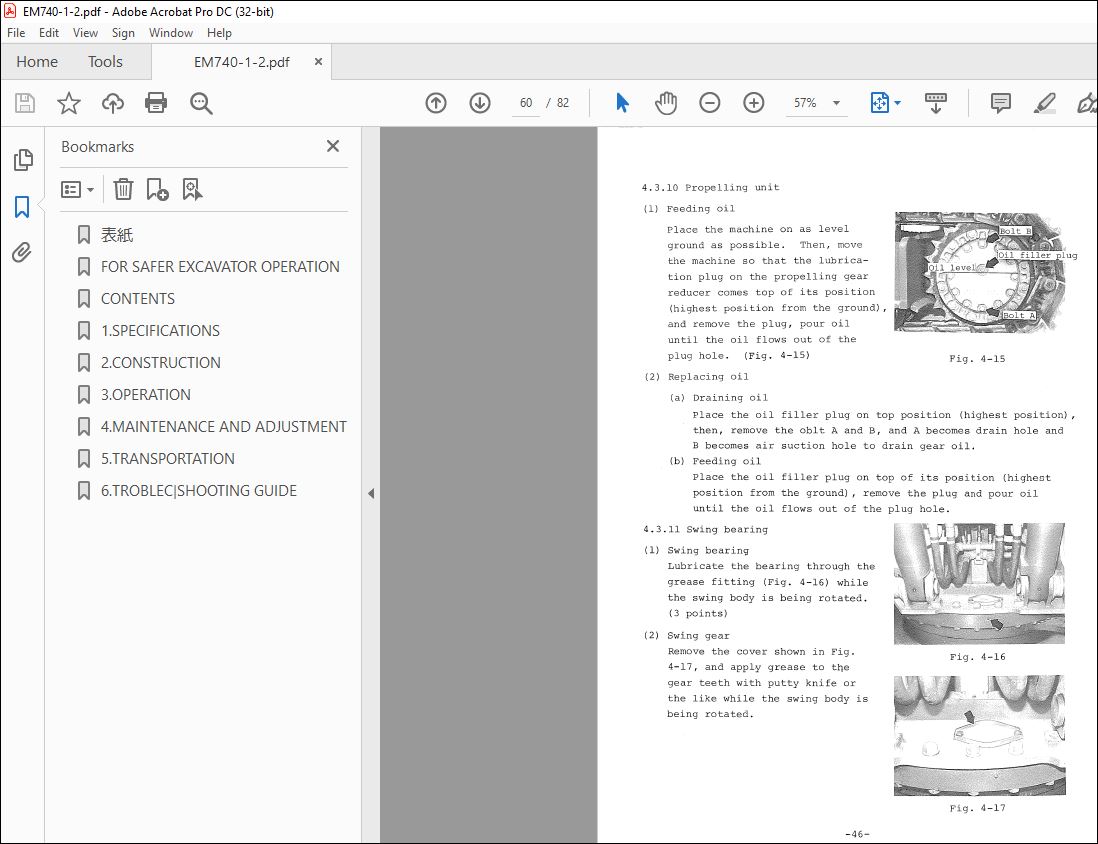Open the Attachments paperclip panel
Viewport: 1098px width, 844px height.
(x=22, y=252)
